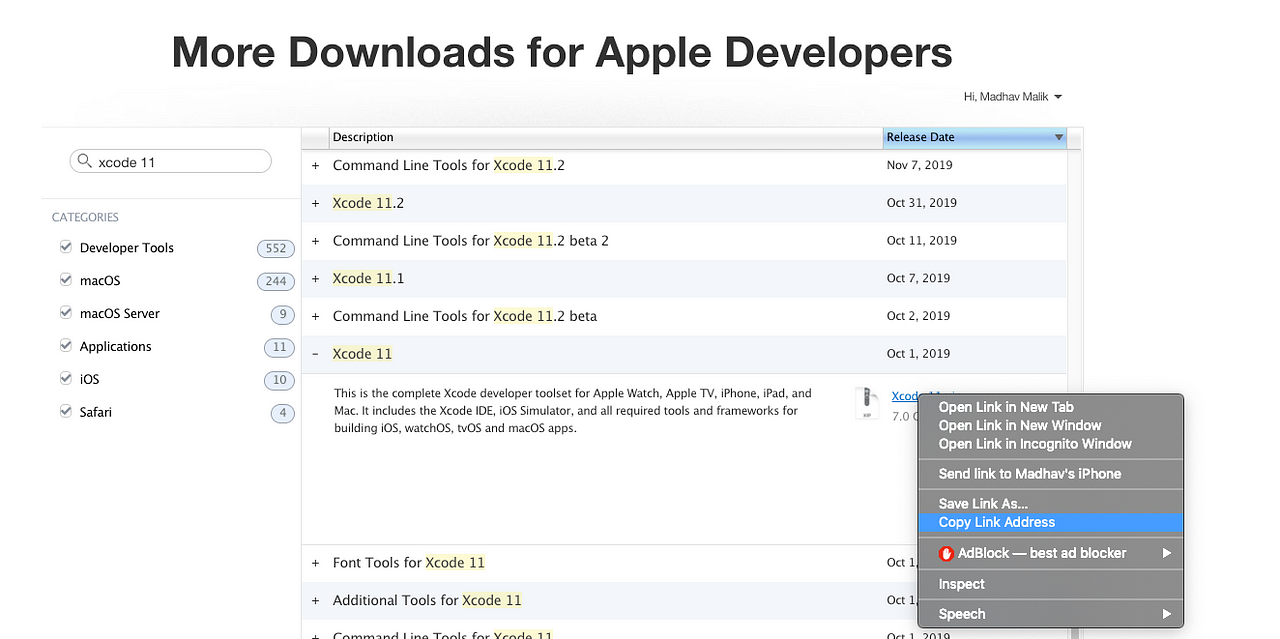
Task: Toggle the Safari category checkbox
Action: (x=66, y=411)
